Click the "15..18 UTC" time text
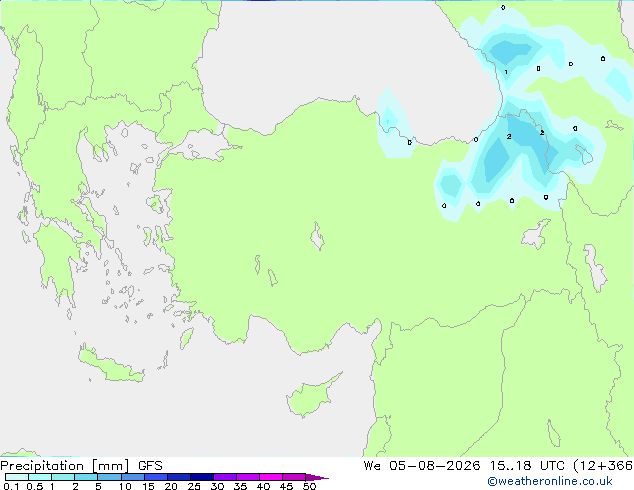This screenshot has width=634, height=490. tap(527, 466)
